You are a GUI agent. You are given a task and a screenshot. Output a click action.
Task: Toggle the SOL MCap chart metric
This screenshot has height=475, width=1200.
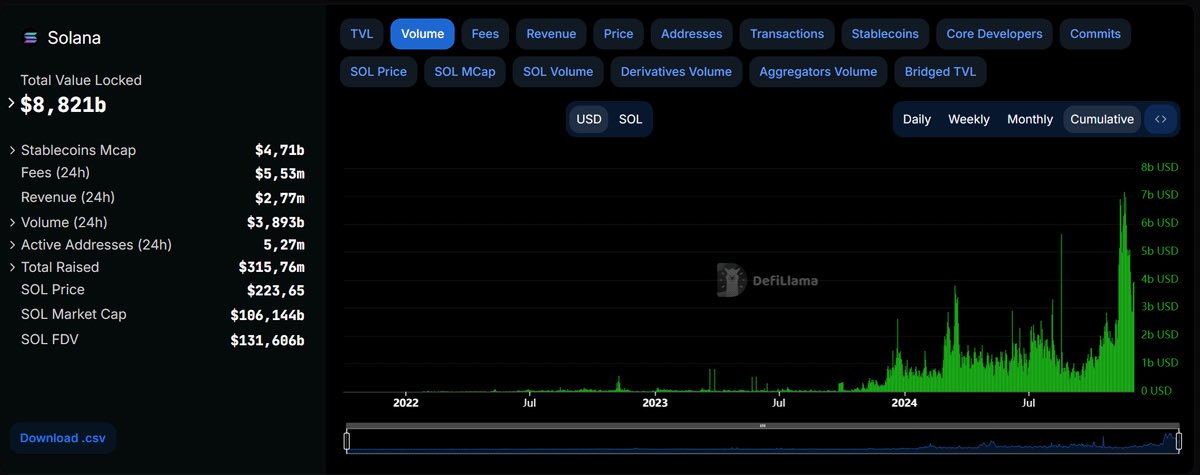click(x=465, y=71)
